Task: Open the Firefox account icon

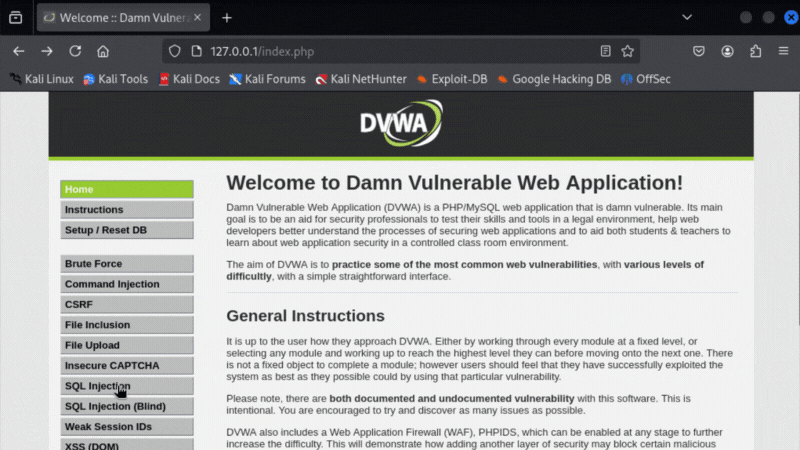Action: click(x=727, y=51)
